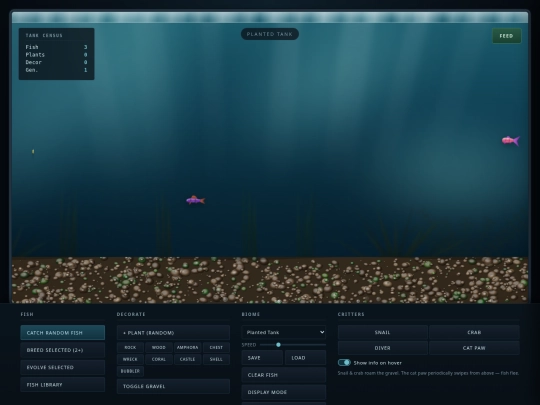Image resolution: width=540 pixels, height=405 pixels.
Task: Add a Bubbler decoration
Action: coord(130,371)
